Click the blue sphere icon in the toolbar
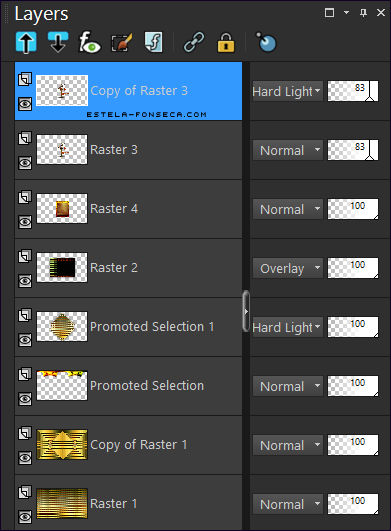Image resolution: width=391 pixels, height=531 pixels. coord(266,42)
